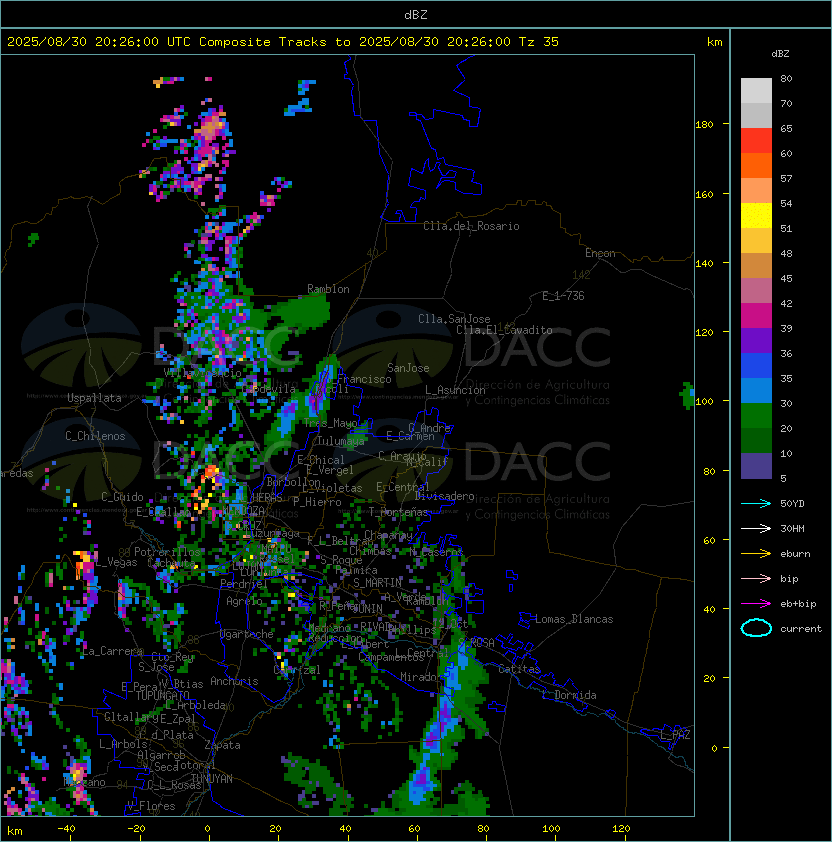The image size is (832, 842).
Task: Click the 'Mirador' map label
Action: [x=421, y=677]
